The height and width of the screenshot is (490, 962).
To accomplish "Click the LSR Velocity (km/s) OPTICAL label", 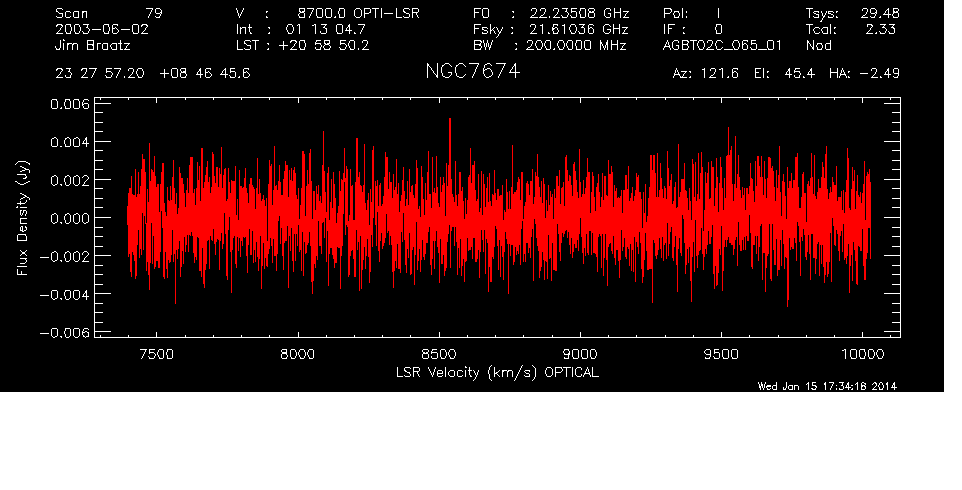I will click(498, 372).
